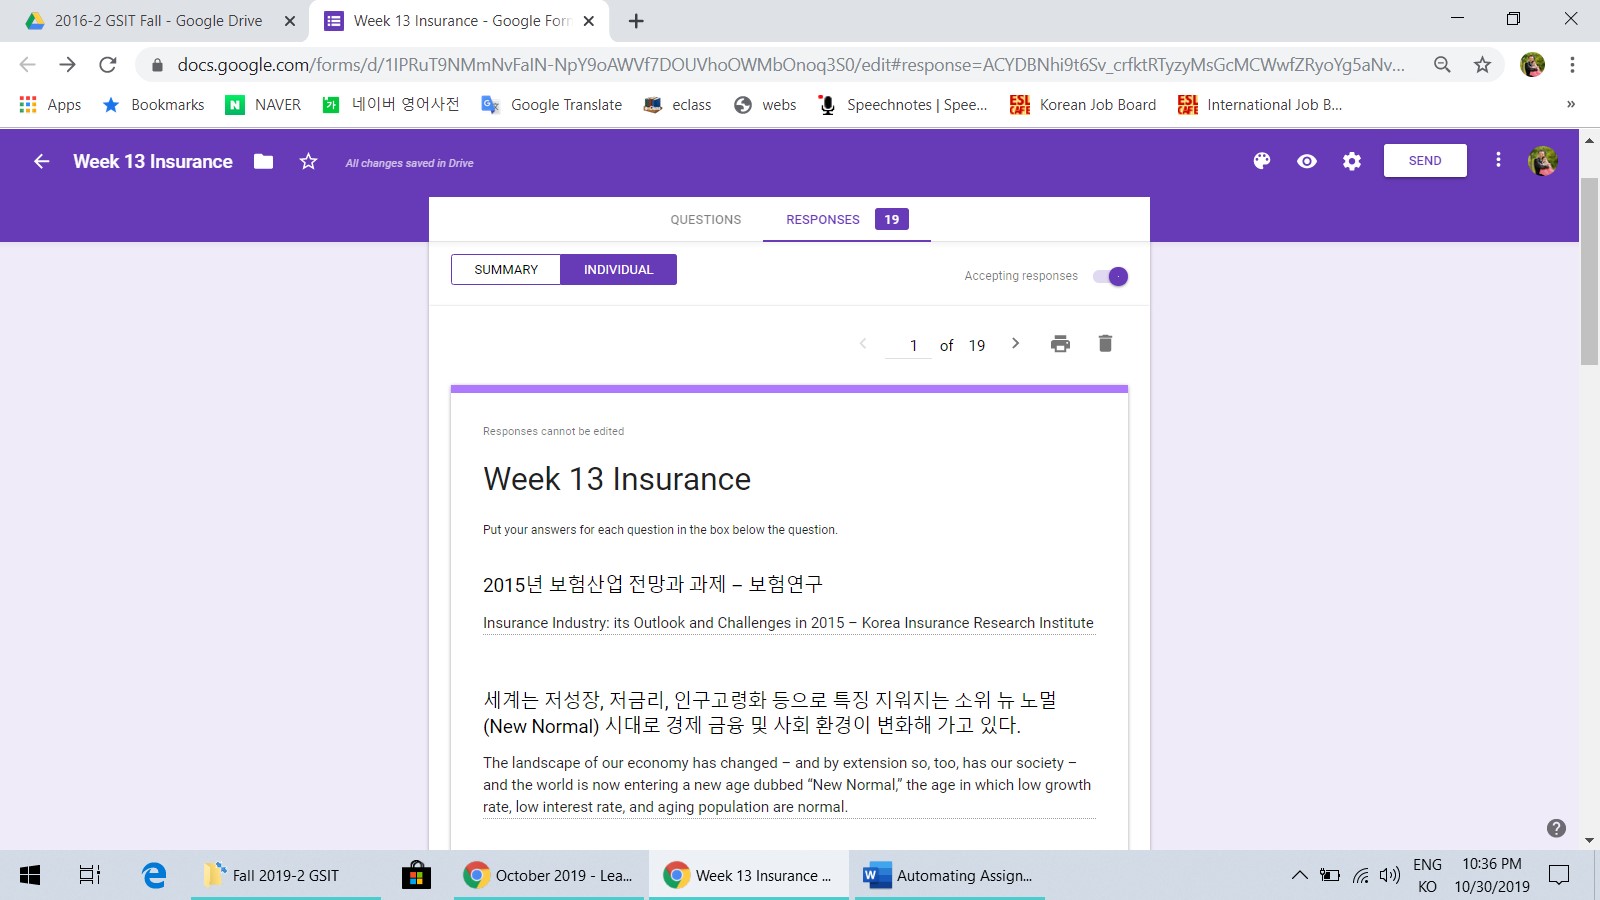Switch to Summary view
The width and height of the screenshot is (1600, 900).
click(x=506, y=270)
